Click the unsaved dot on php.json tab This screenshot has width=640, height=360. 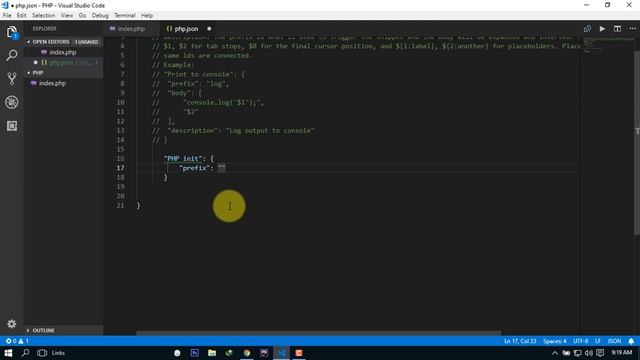[x=209, y=29]
